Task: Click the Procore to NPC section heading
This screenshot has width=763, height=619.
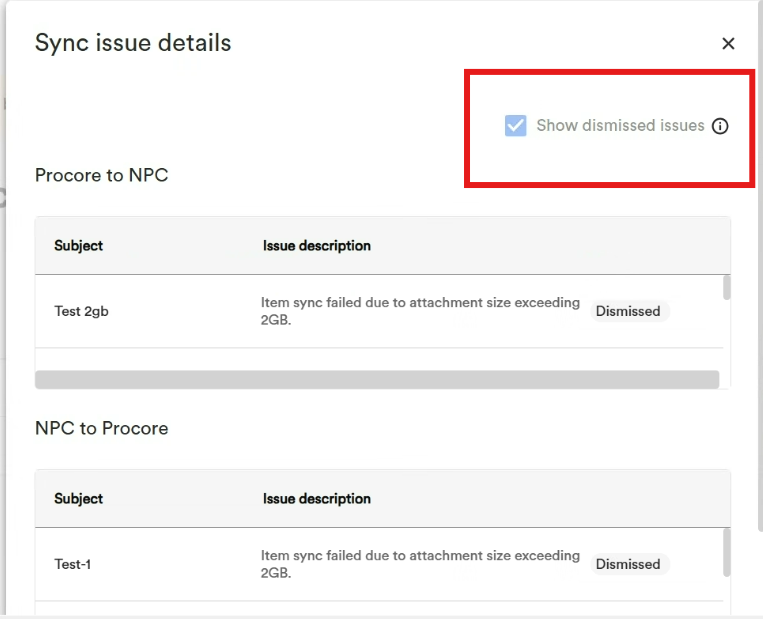Action: point(102,175)
